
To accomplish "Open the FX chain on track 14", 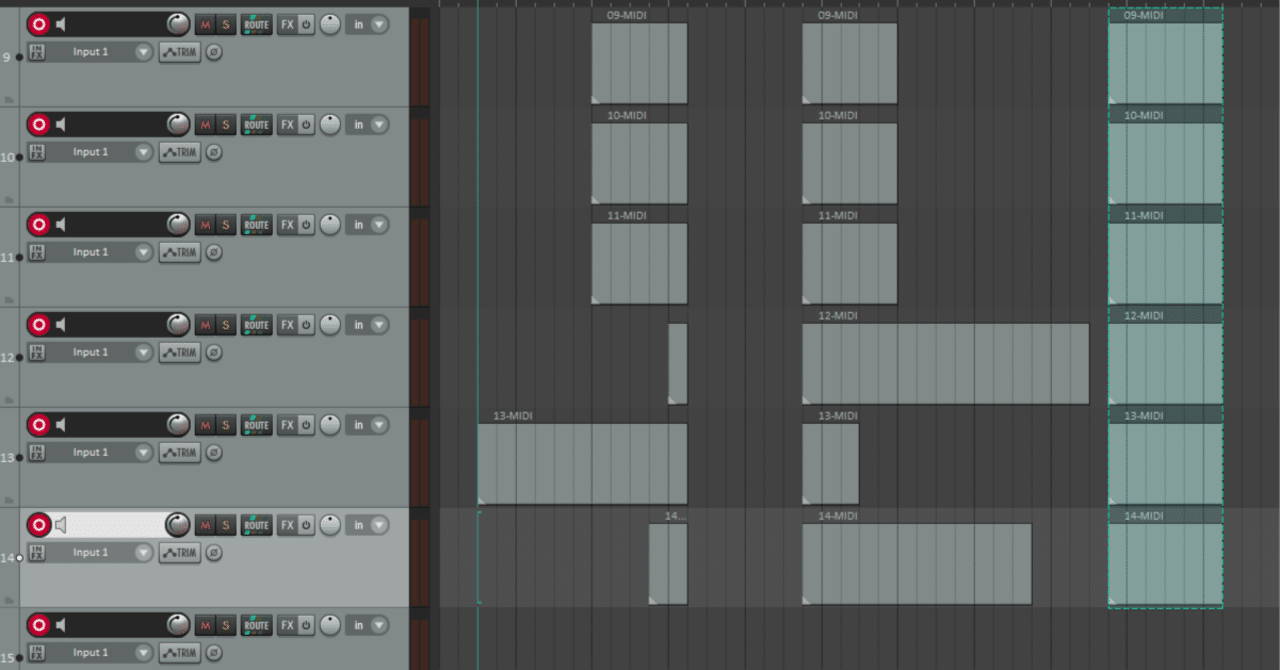I will tap(287, 524).
